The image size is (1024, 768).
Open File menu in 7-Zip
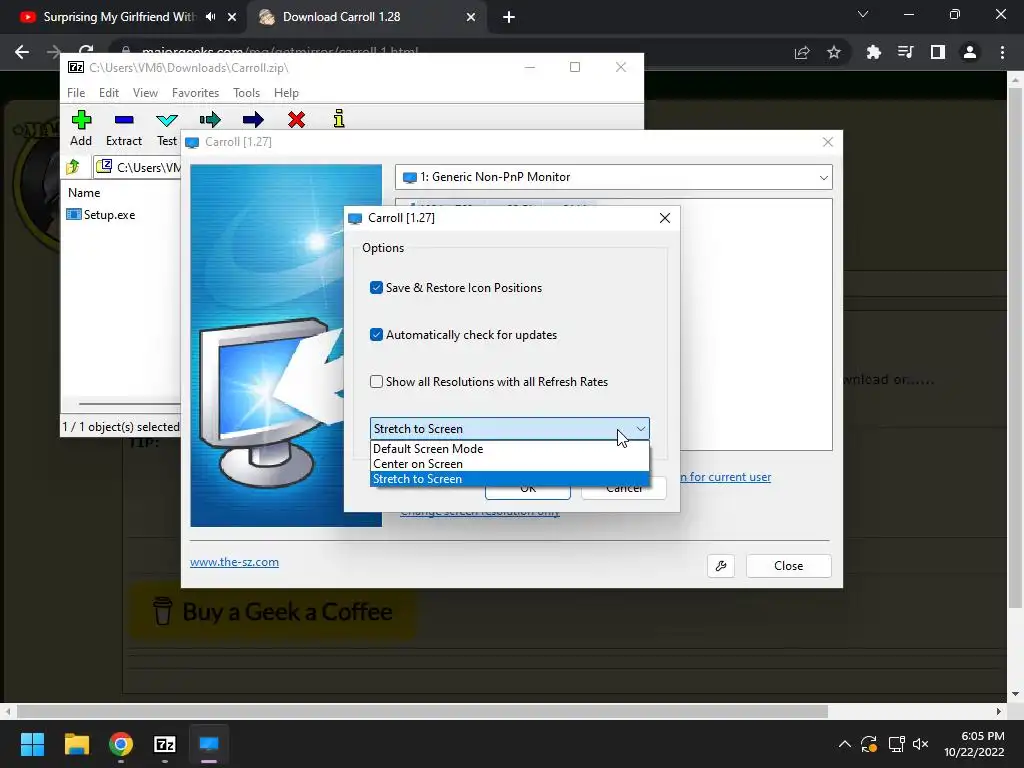point(76,93)
